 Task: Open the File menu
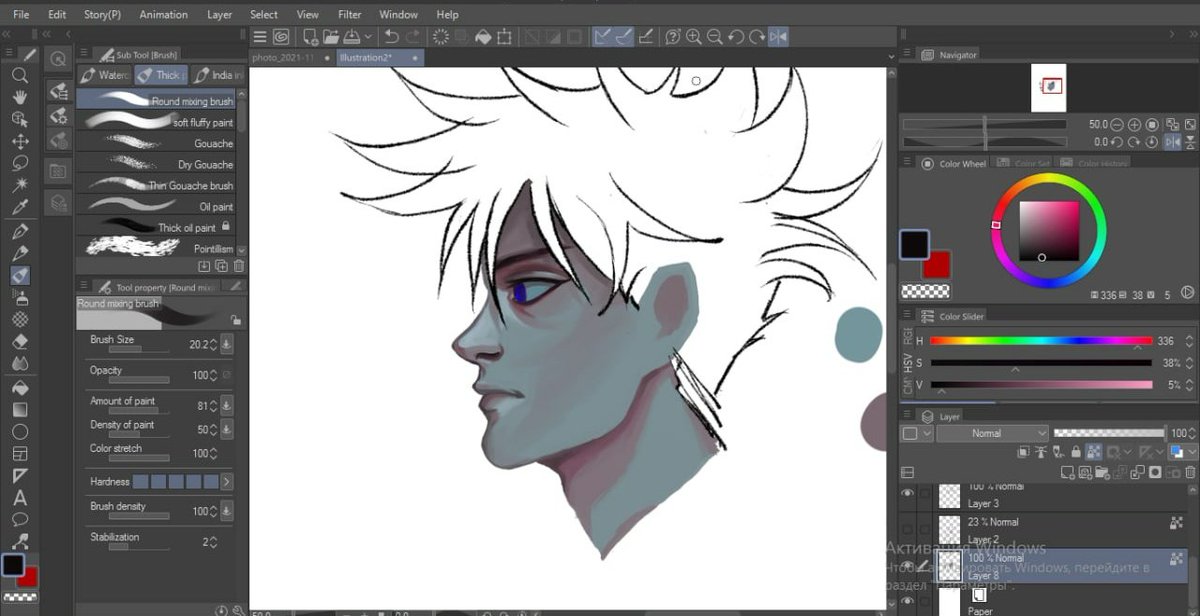coord(21,15)
